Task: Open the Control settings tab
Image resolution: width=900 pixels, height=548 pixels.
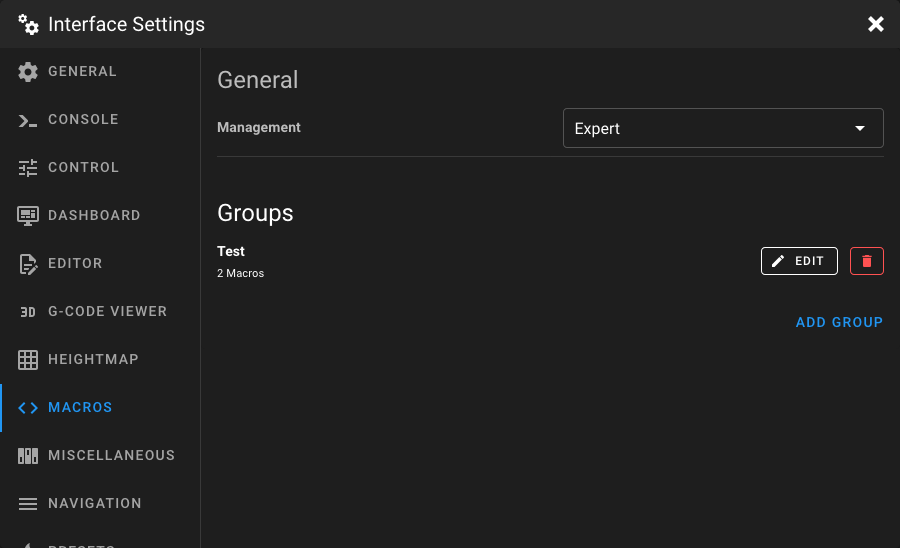Action: pos(100,168)
